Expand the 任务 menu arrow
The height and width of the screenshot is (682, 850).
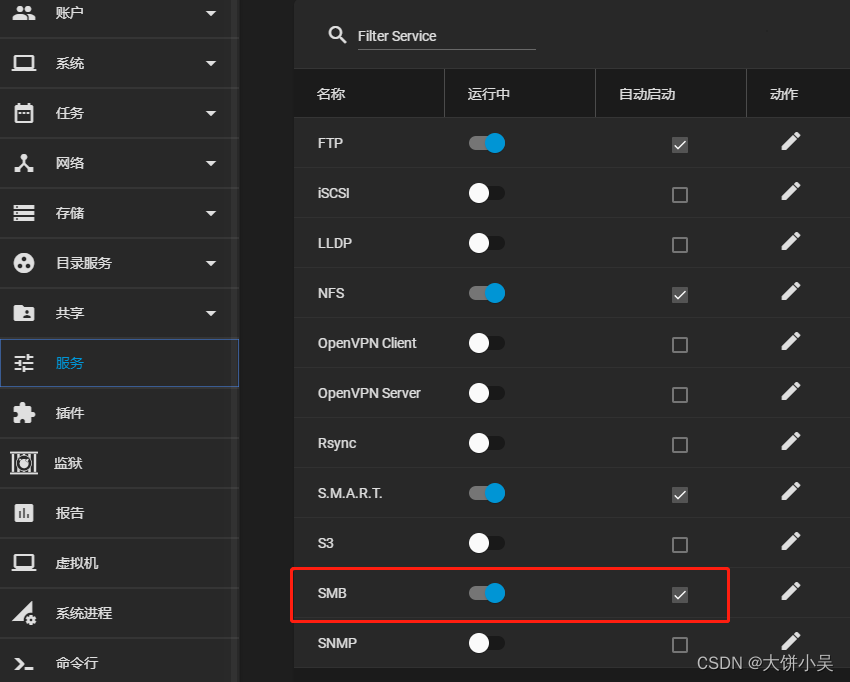tap(211, 113)
